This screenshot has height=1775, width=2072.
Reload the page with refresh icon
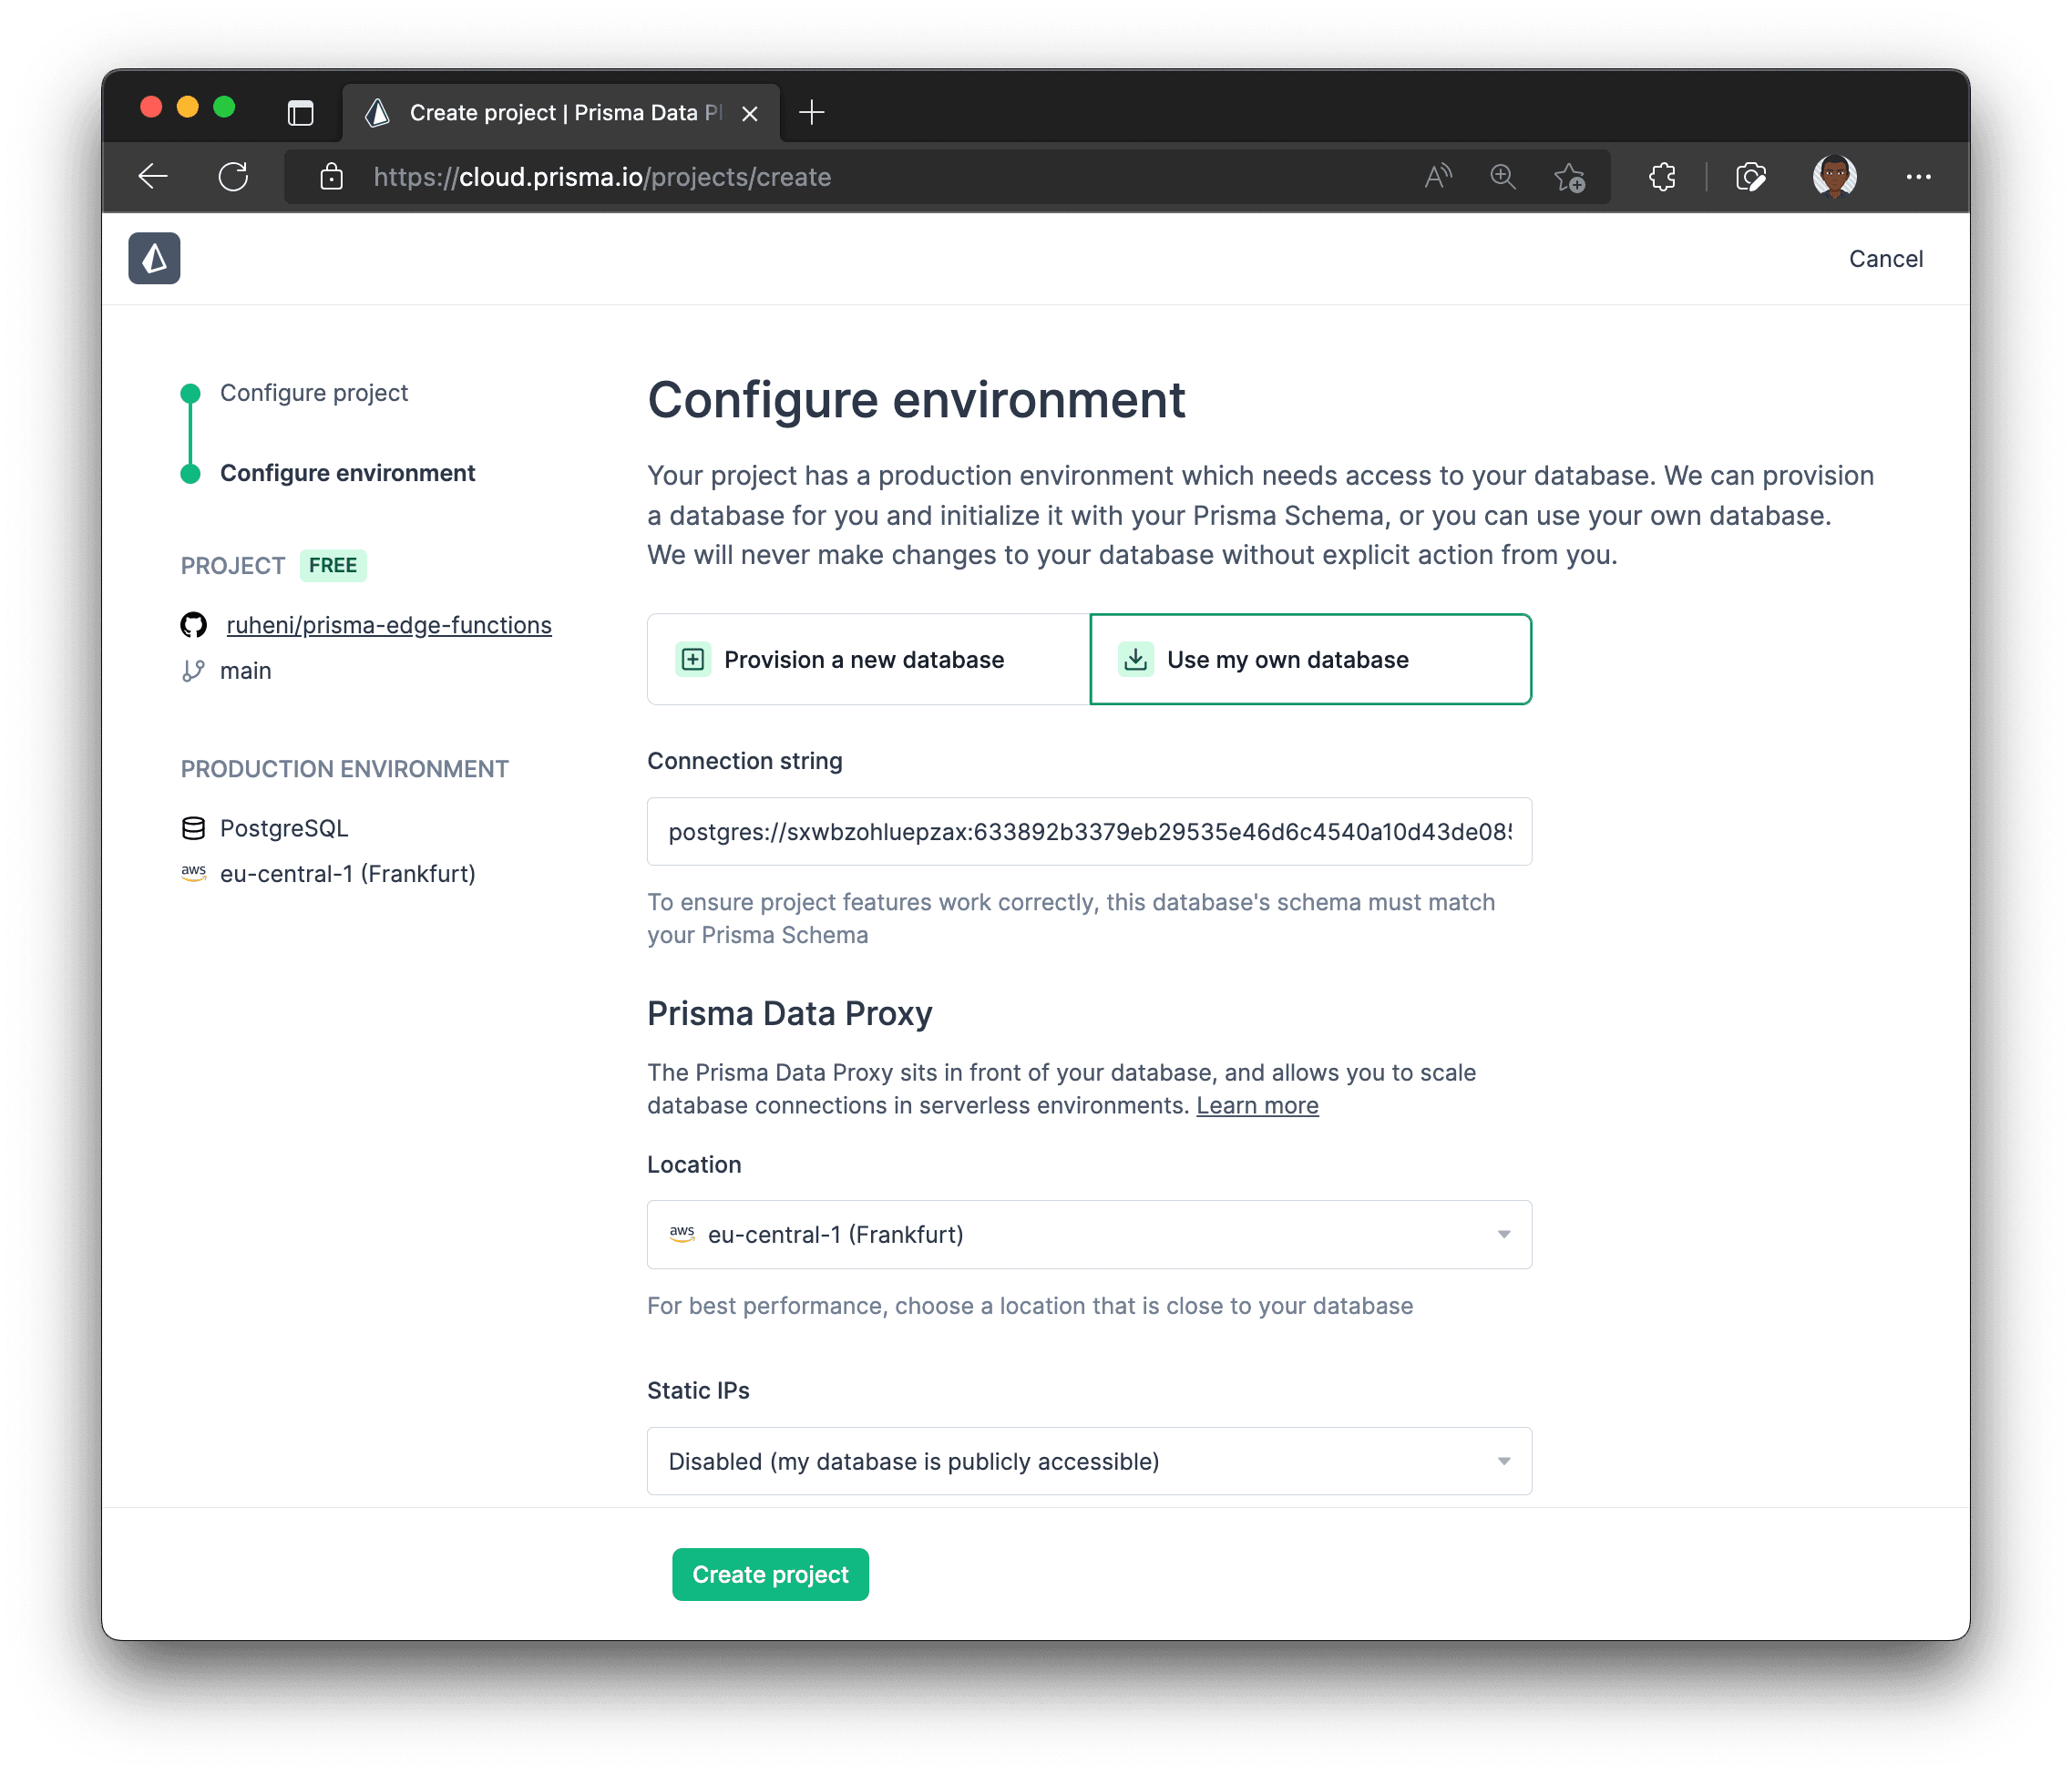click(233, 177)
